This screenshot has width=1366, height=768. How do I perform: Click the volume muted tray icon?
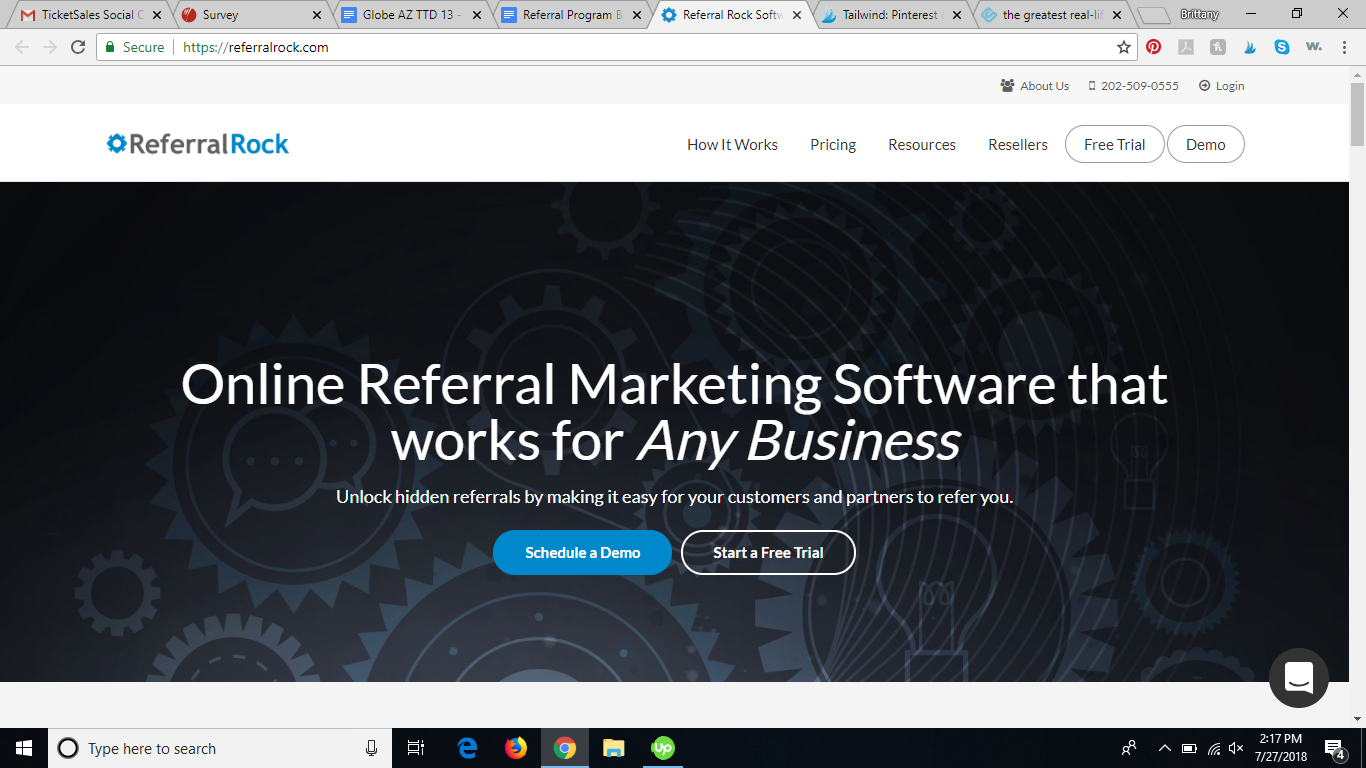click(x=1237, y=748)
